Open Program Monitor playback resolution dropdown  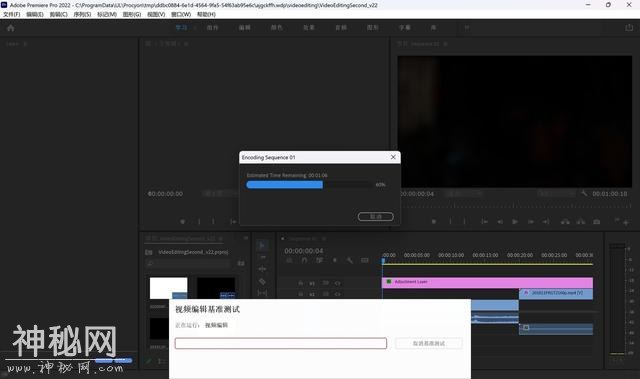(557, 193)
